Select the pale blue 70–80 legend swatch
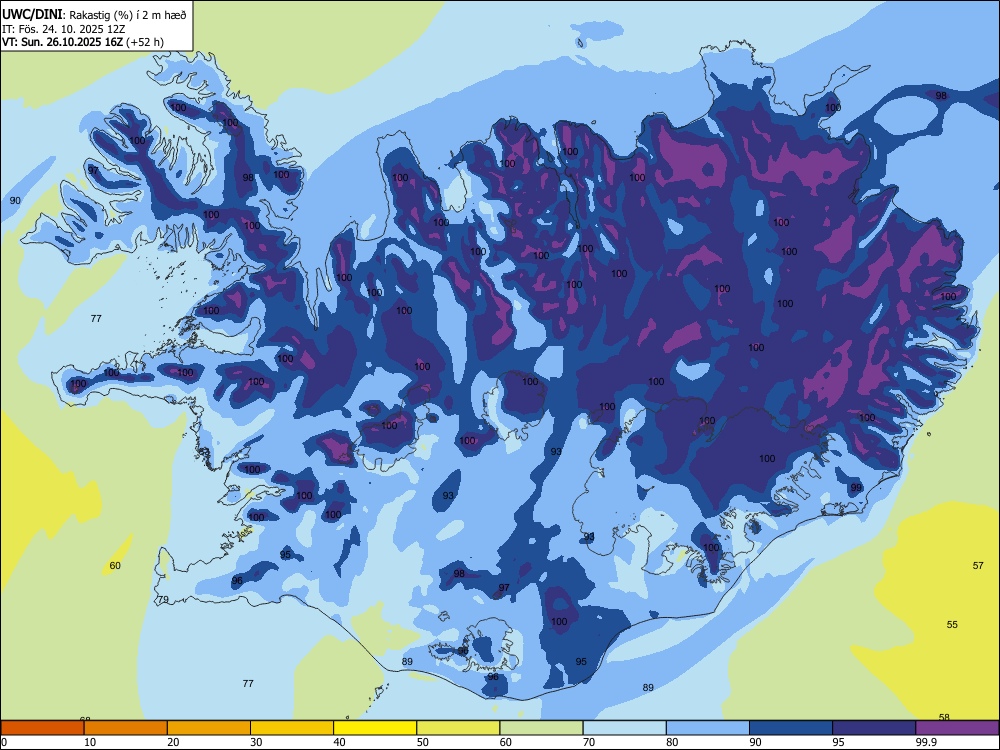The width and height of the screenshot is (1000, 750). (x=625, y=728)
